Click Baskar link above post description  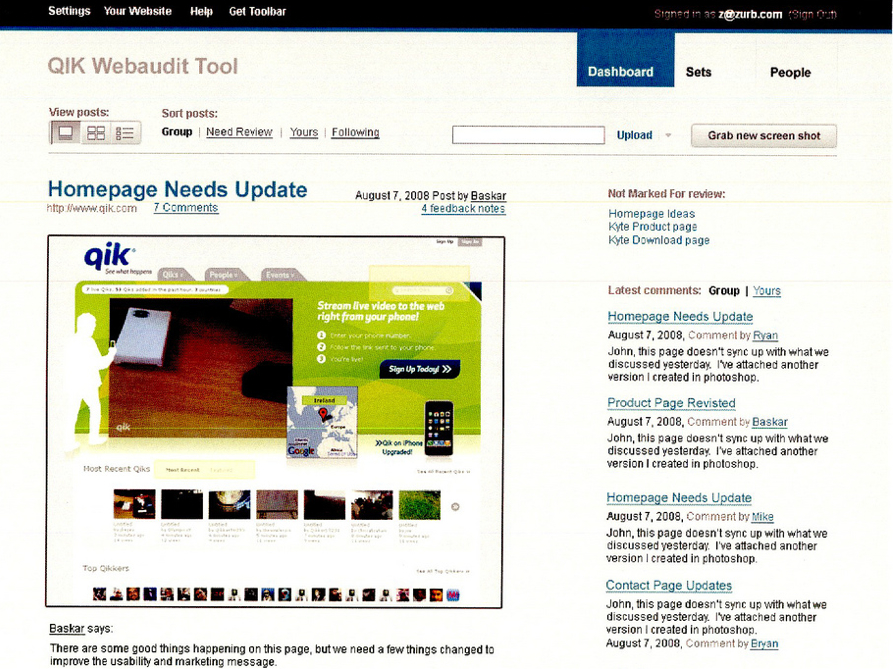(x=67, y=629)
